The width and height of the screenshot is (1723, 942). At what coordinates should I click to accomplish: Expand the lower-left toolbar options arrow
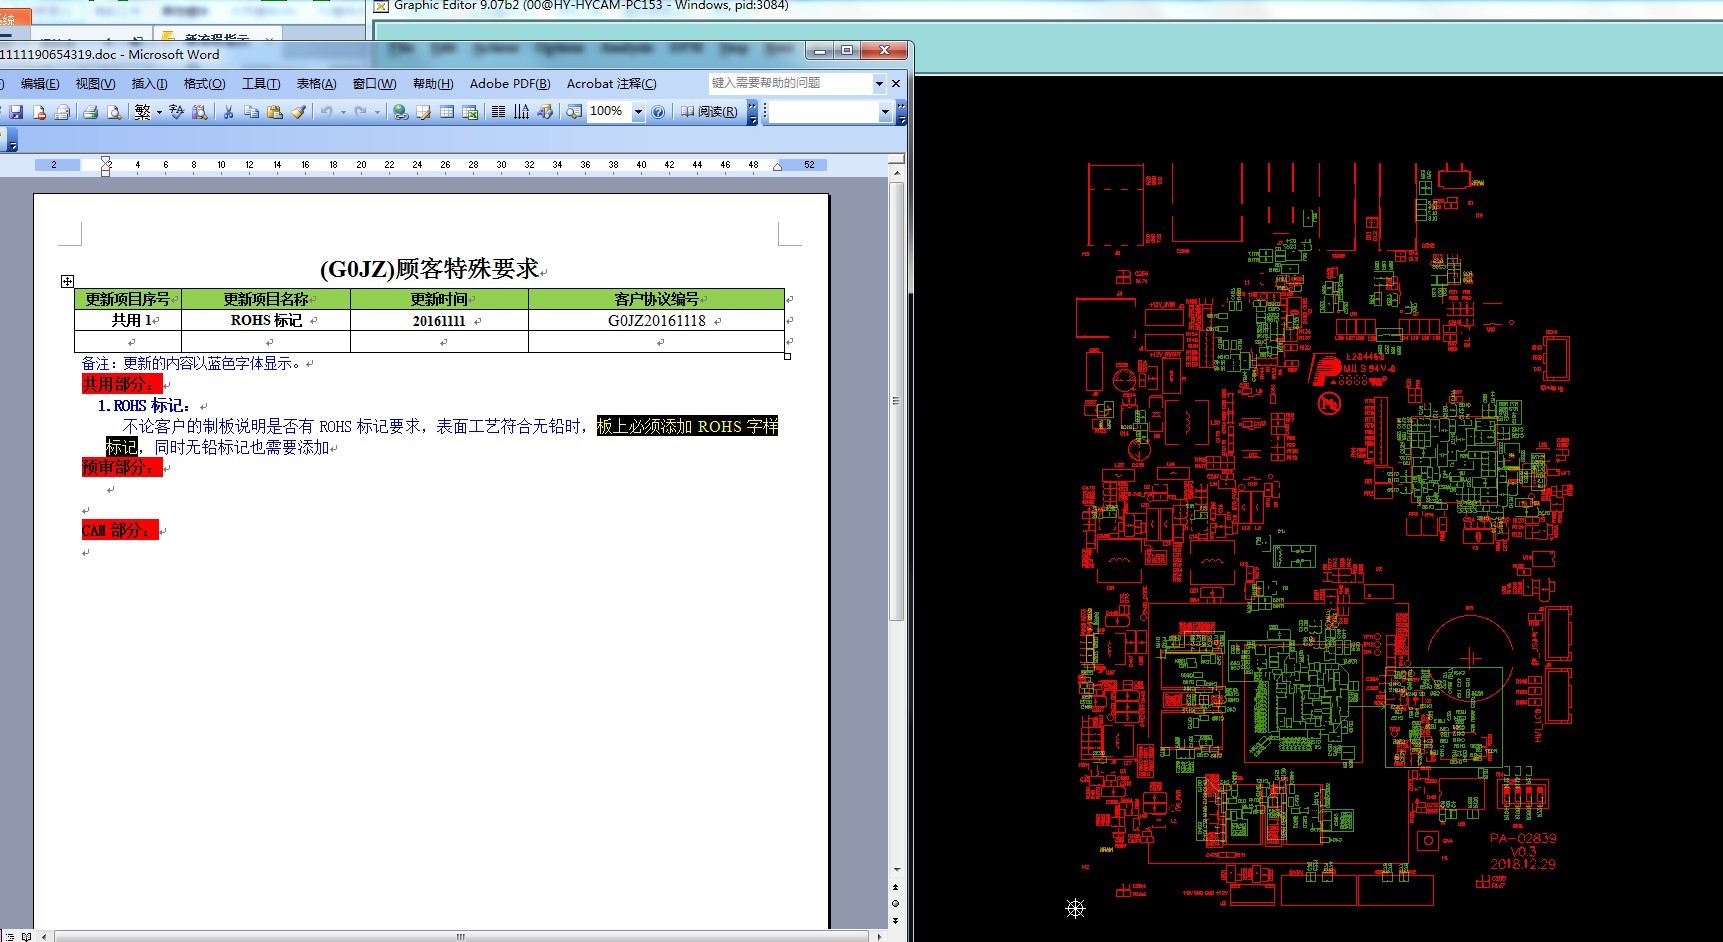(x=12, y=141)
